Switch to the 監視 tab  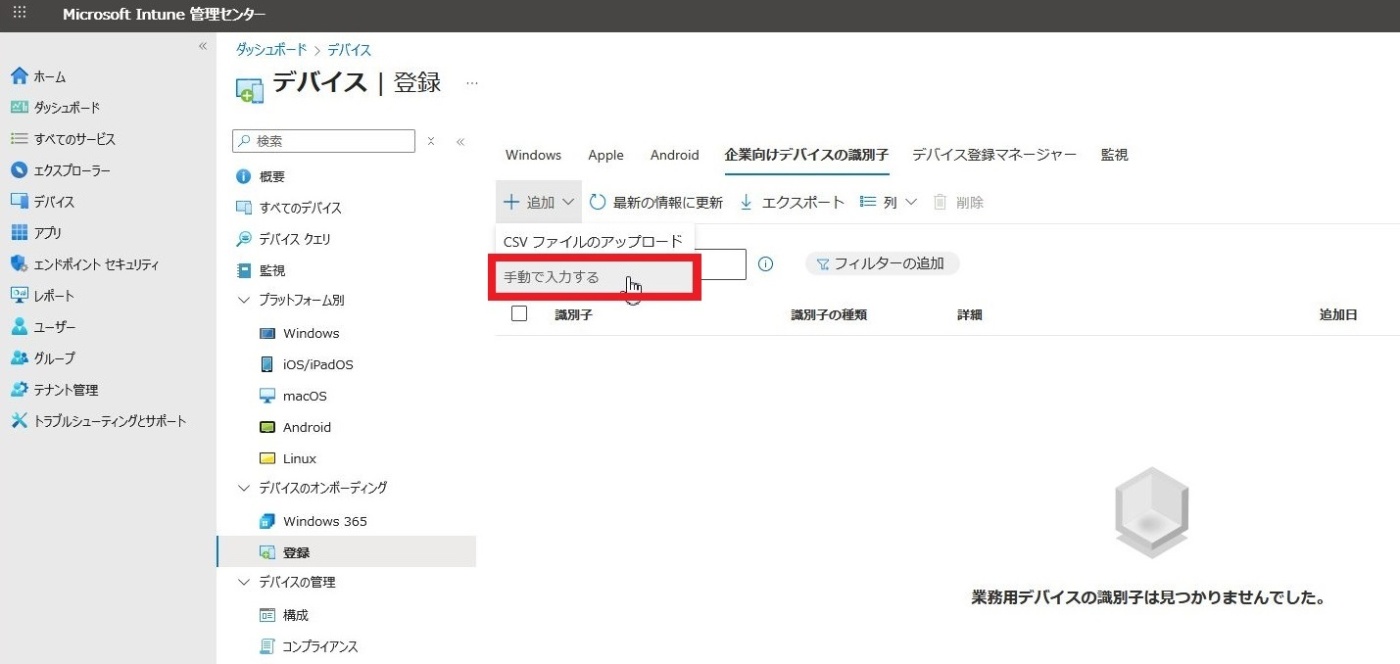[1114, 155]
